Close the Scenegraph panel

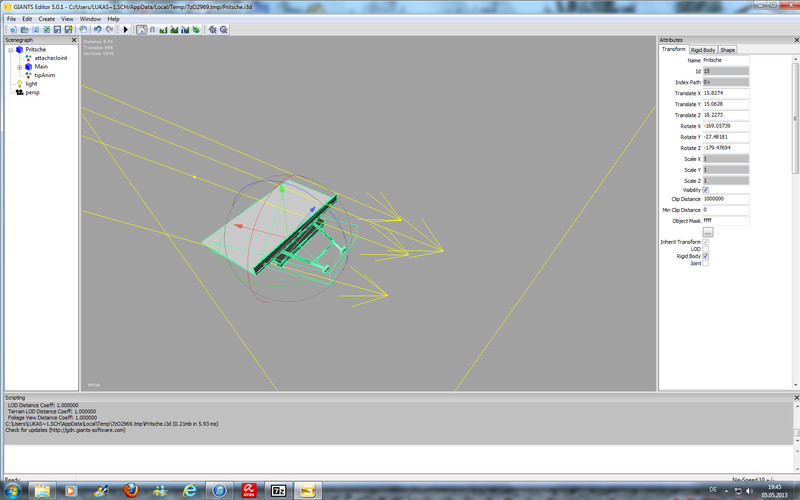tap(74, 40)
